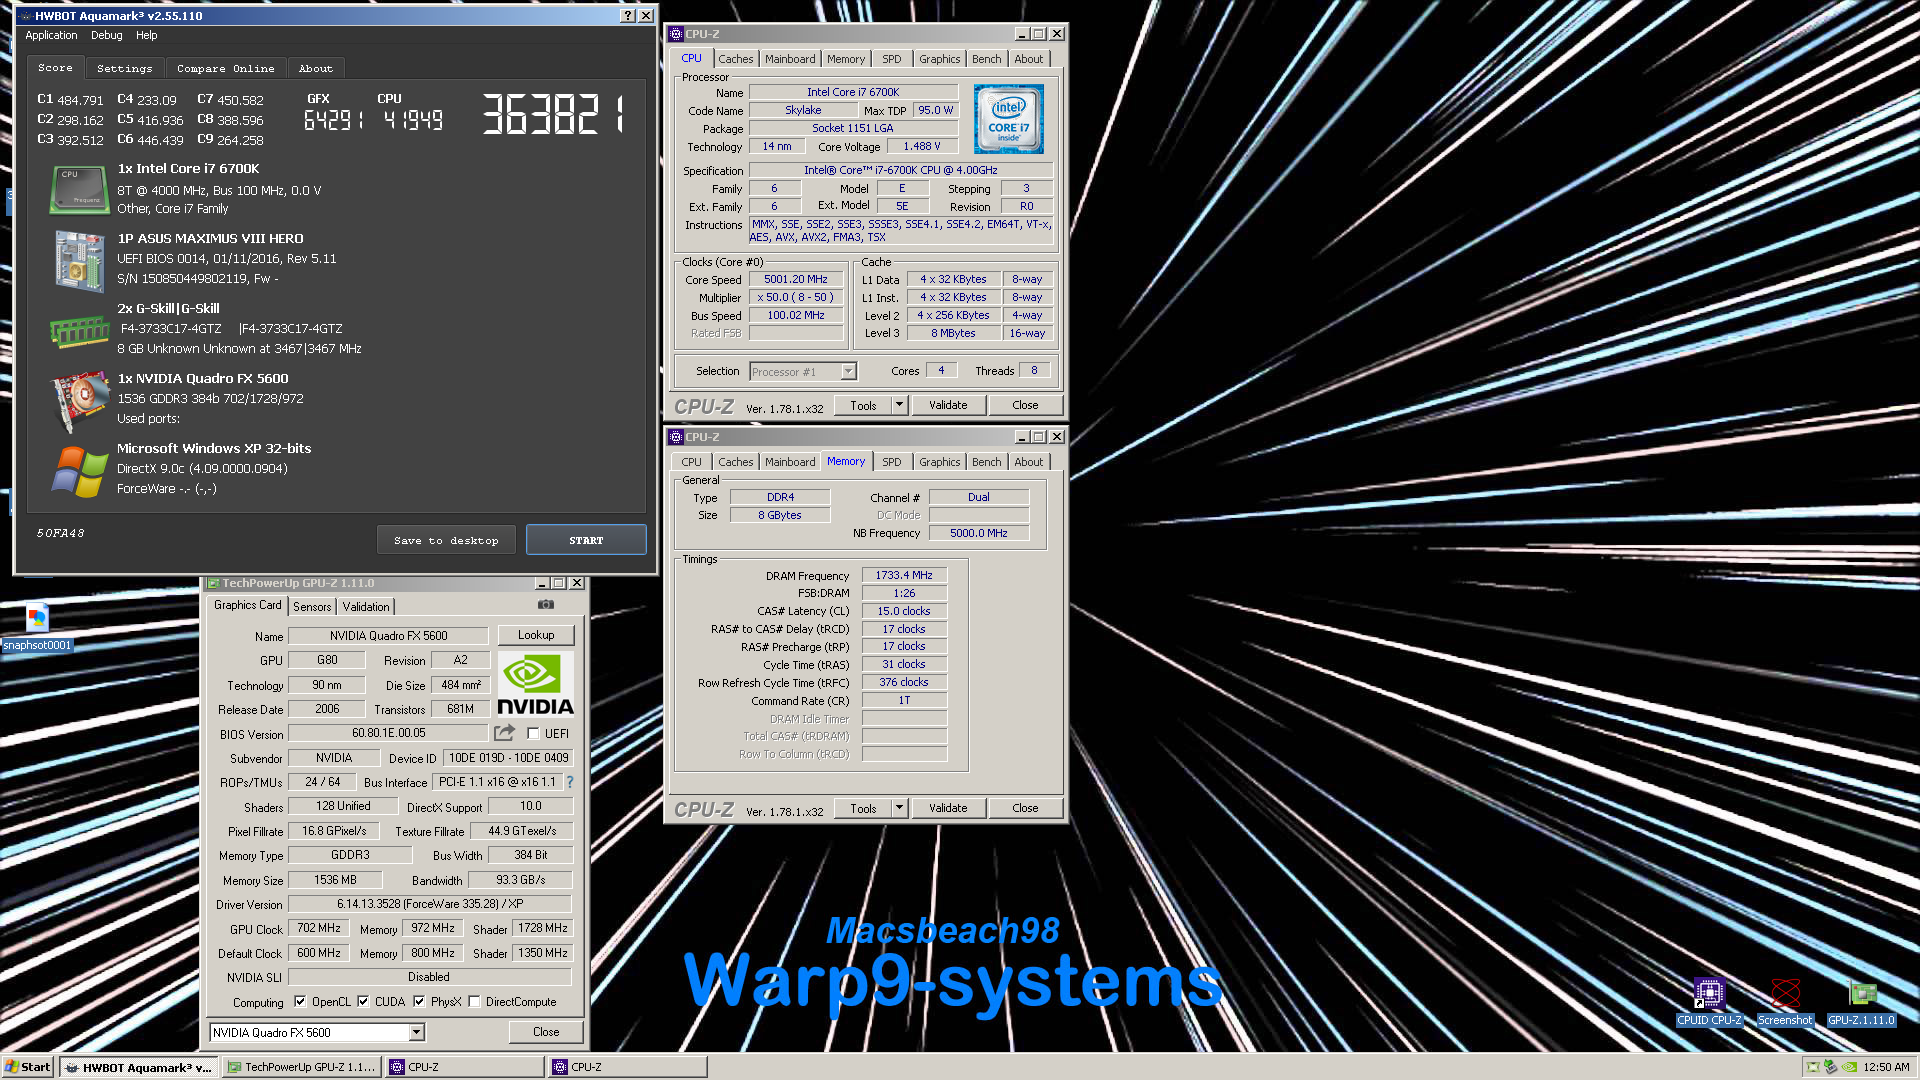
Task: Click the bus interface question mark icon
Action: coord(570,782)
